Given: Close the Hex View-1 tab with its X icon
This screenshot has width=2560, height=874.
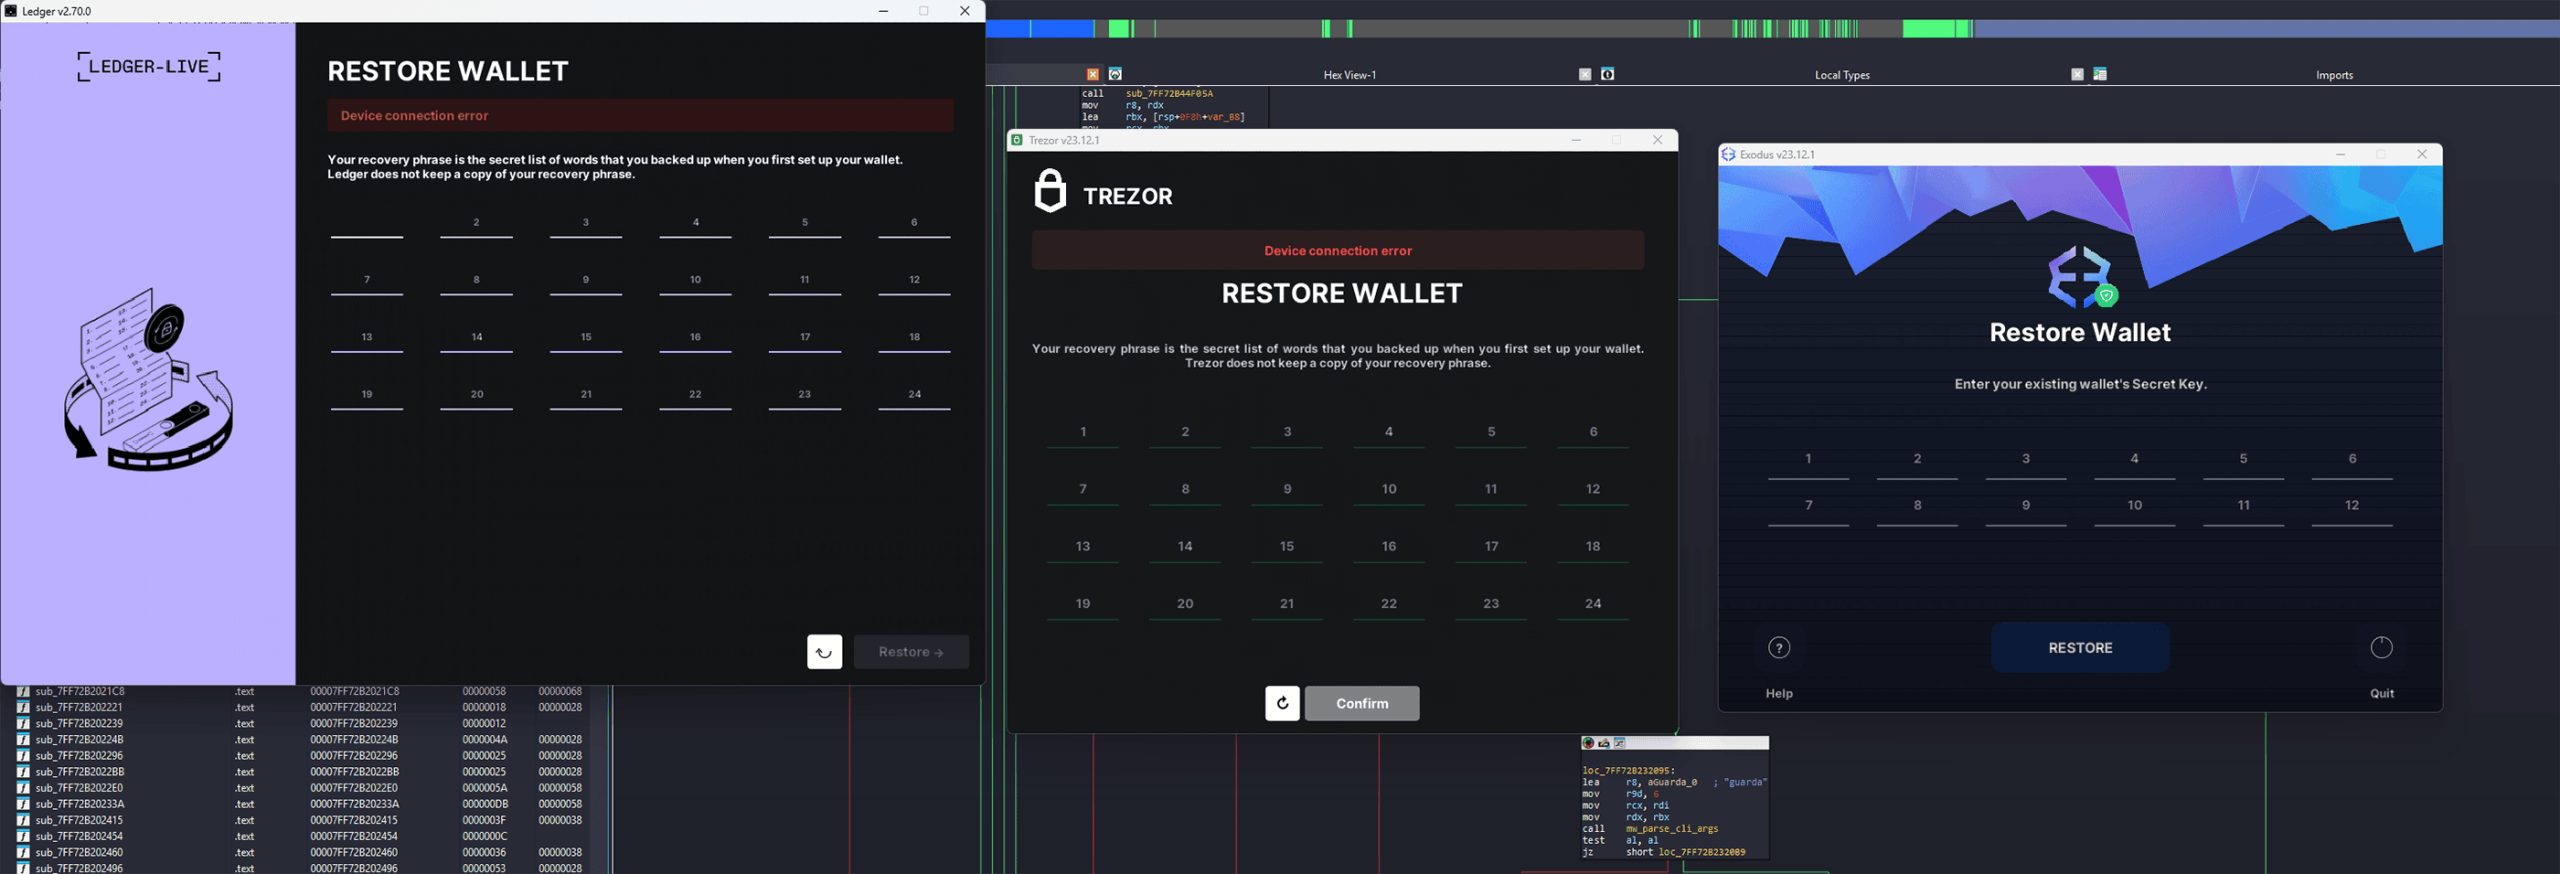Looking at the screenshot, I should click(x=1584, y=74).
